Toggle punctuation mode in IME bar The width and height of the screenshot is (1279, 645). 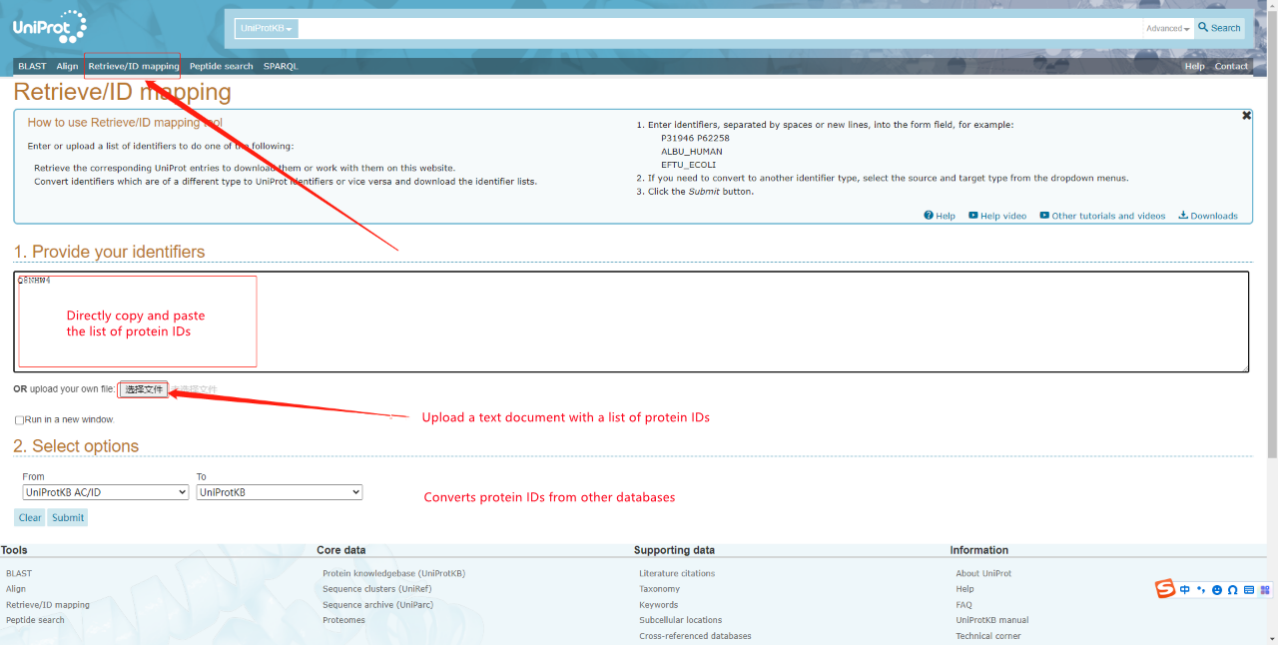point(1201,590)
